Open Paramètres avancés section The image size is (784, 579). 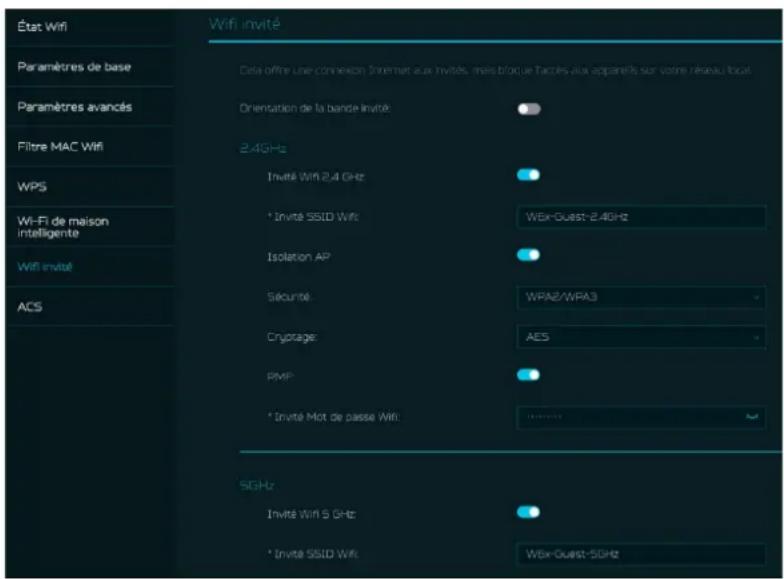74,106
